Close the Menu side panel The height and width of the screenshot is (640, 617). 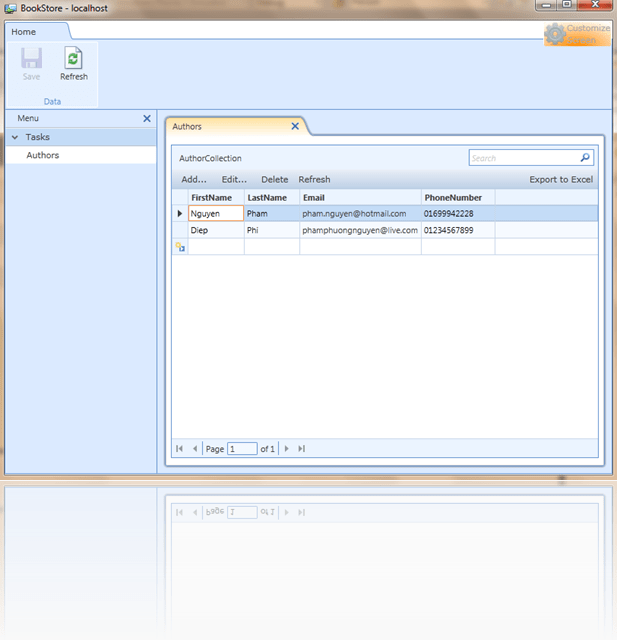(147, 118)
